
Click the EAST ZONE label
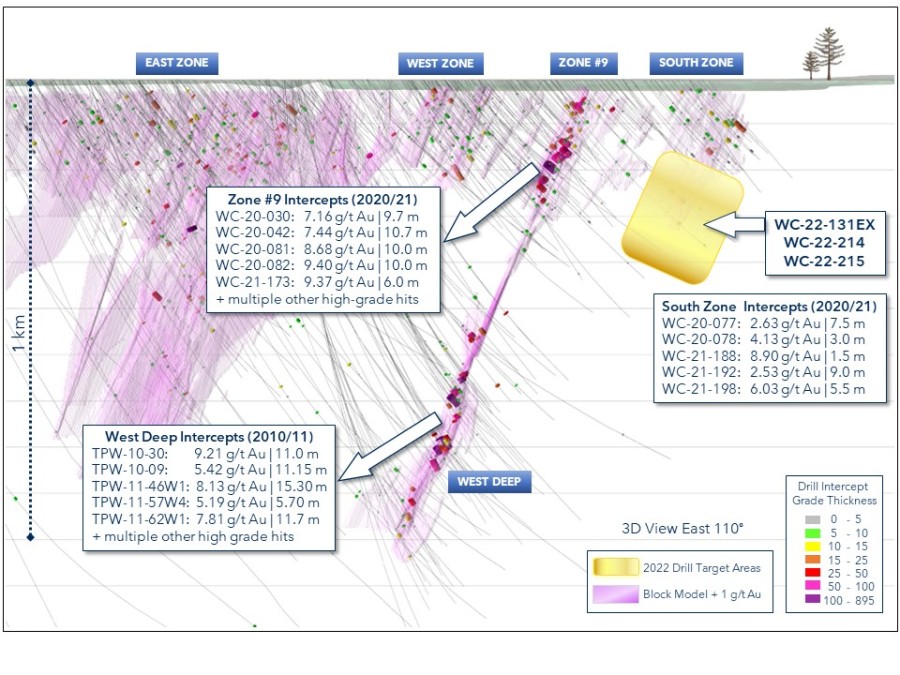coord(177,63)
